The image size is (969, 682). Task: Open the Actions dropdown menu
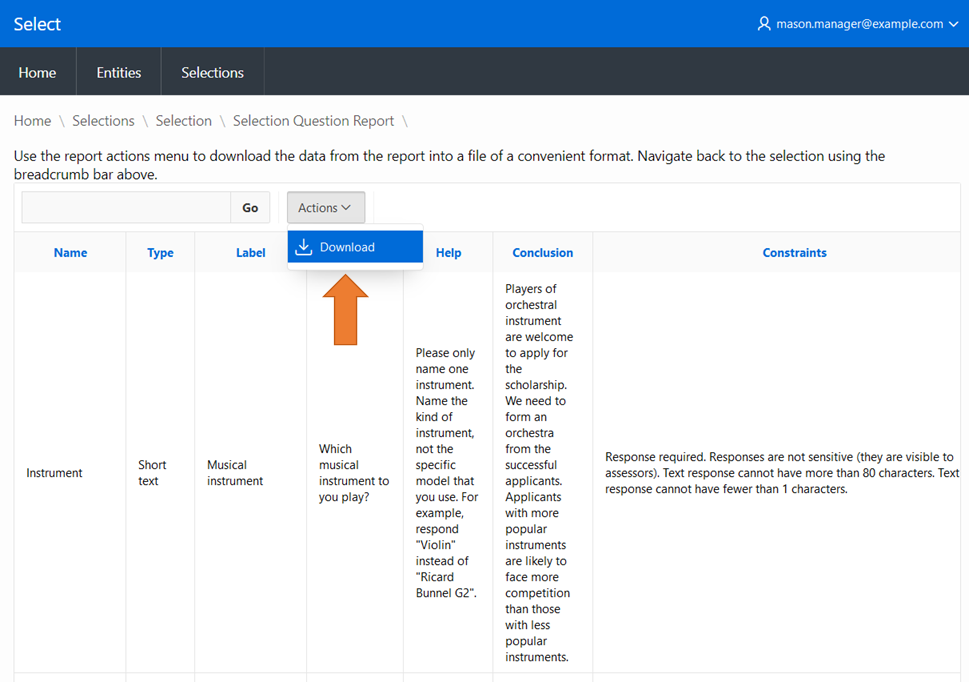tap(325, 208)
